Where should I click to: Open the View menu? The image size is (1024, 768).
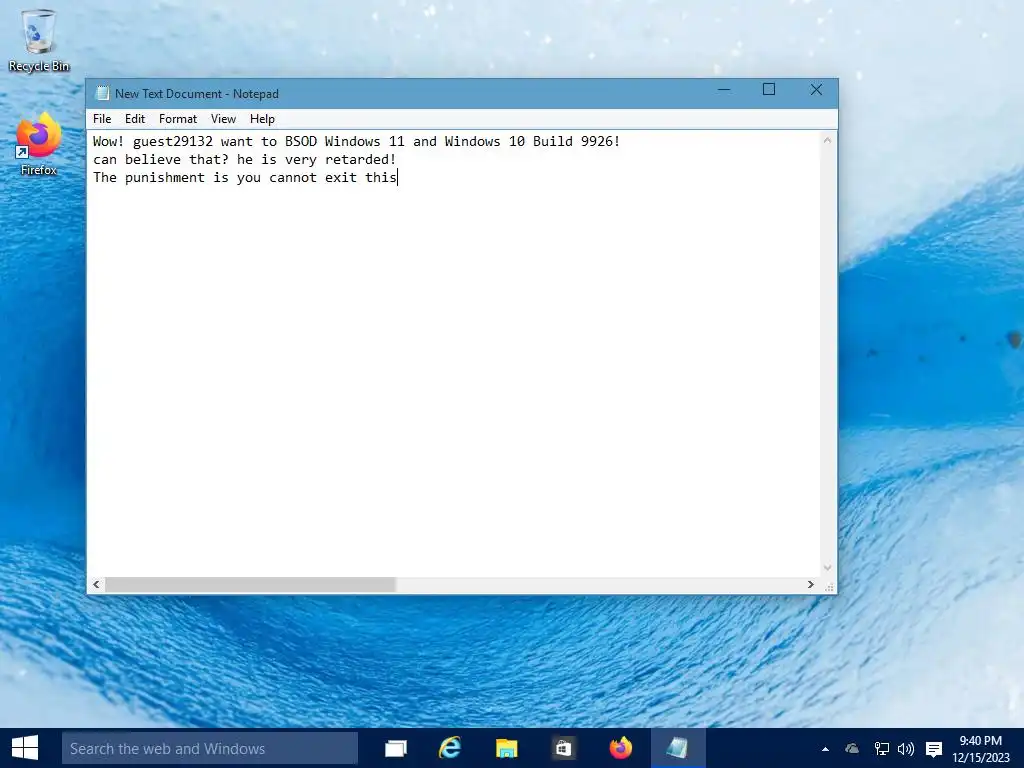pyautogui.click(x=223, y=119)
